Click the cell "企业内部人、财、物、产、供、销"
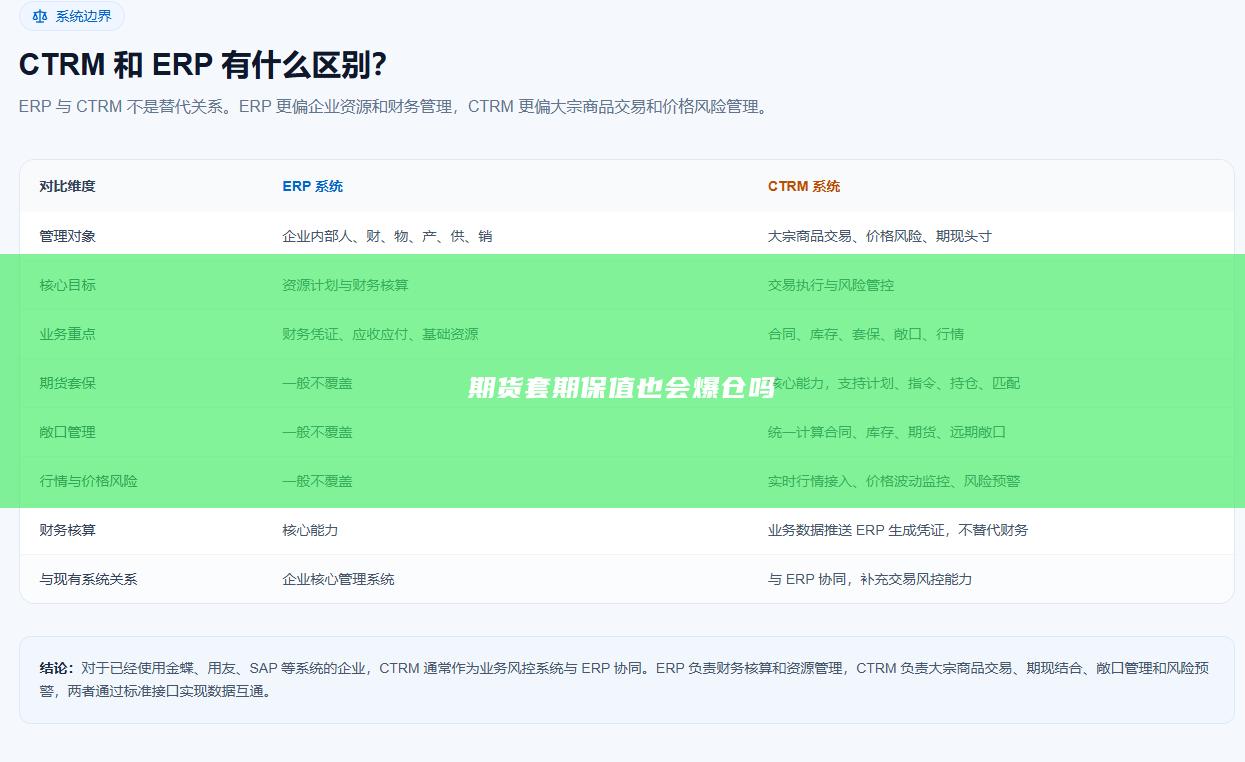Image resolution: width=1245 pixels, height=762 pixels. click(x=387, y=236)
